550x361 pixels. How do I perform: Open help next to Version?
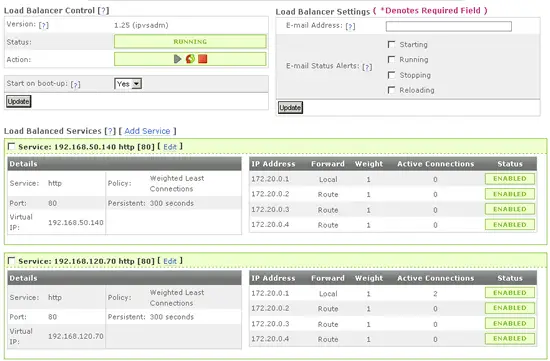point(43,25)
